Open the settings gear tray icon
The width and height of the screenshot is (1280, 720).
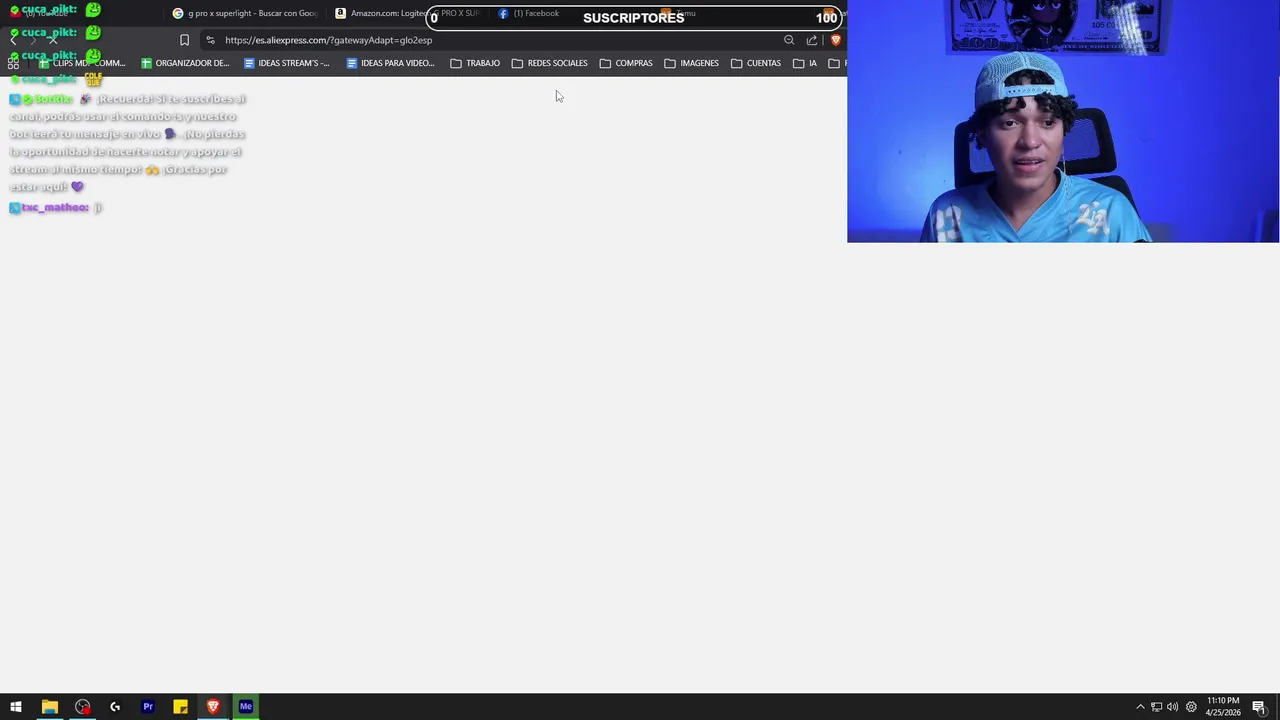(x=1191, y=707)
